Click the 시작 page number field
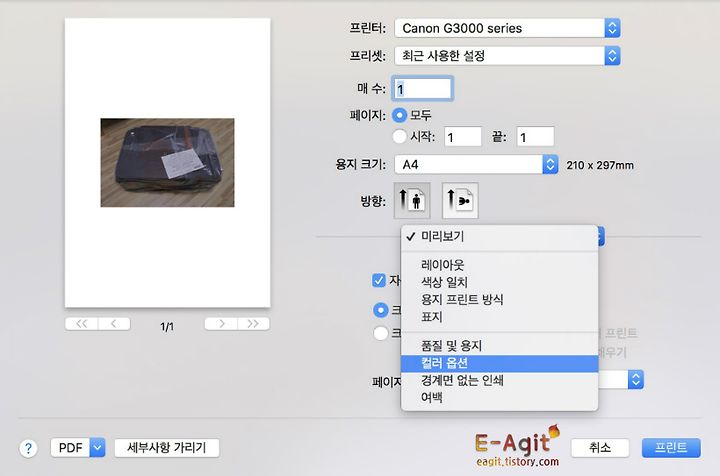 pos(462,137)
